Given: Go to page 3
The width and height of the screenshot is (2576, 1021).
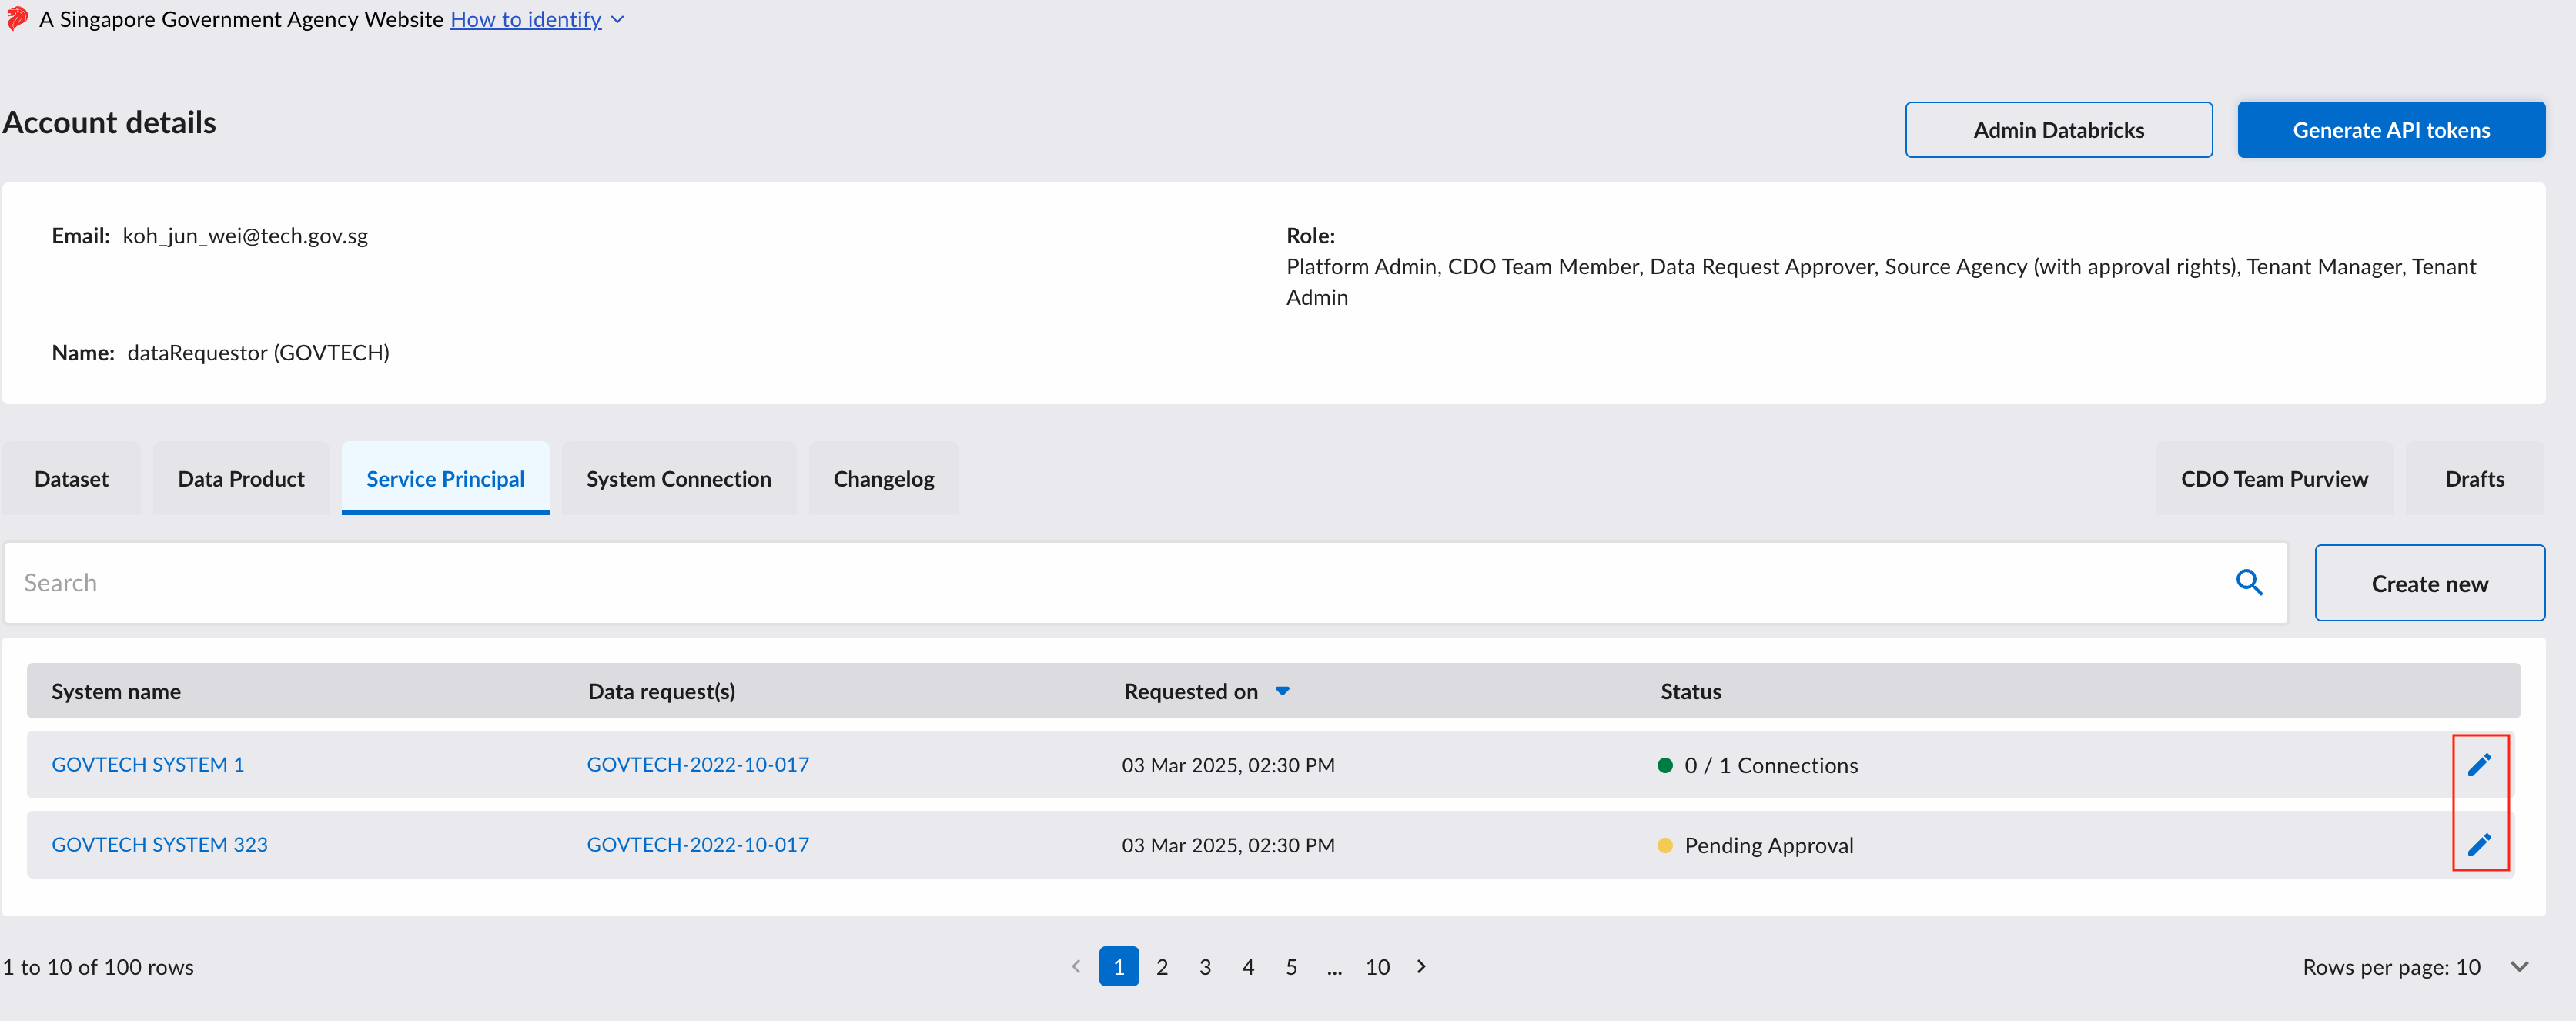Looking at the screenshot, I should click(1205, 967).
